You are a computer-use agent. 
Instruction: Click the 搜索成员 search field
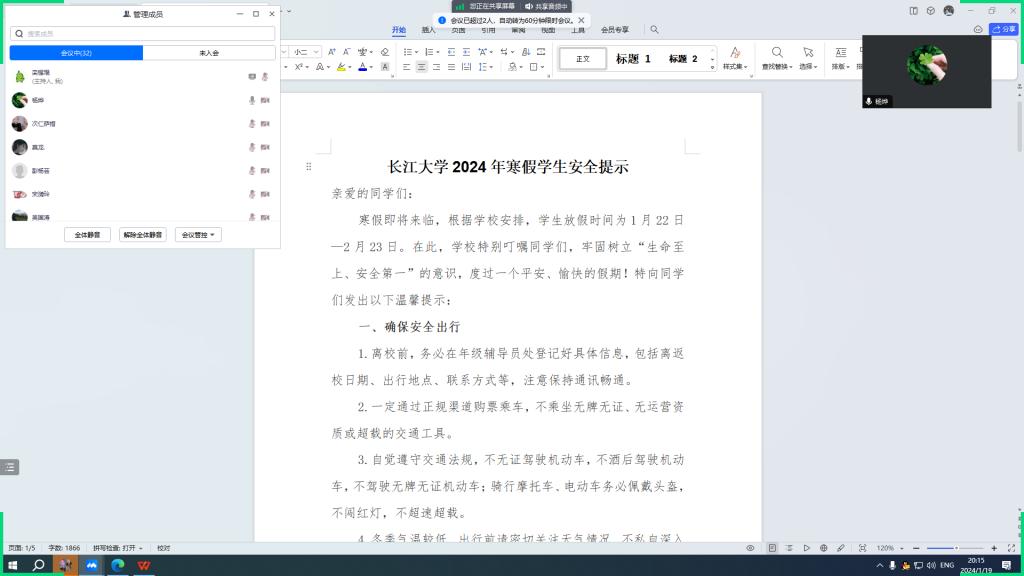click(x=142, y=33)
